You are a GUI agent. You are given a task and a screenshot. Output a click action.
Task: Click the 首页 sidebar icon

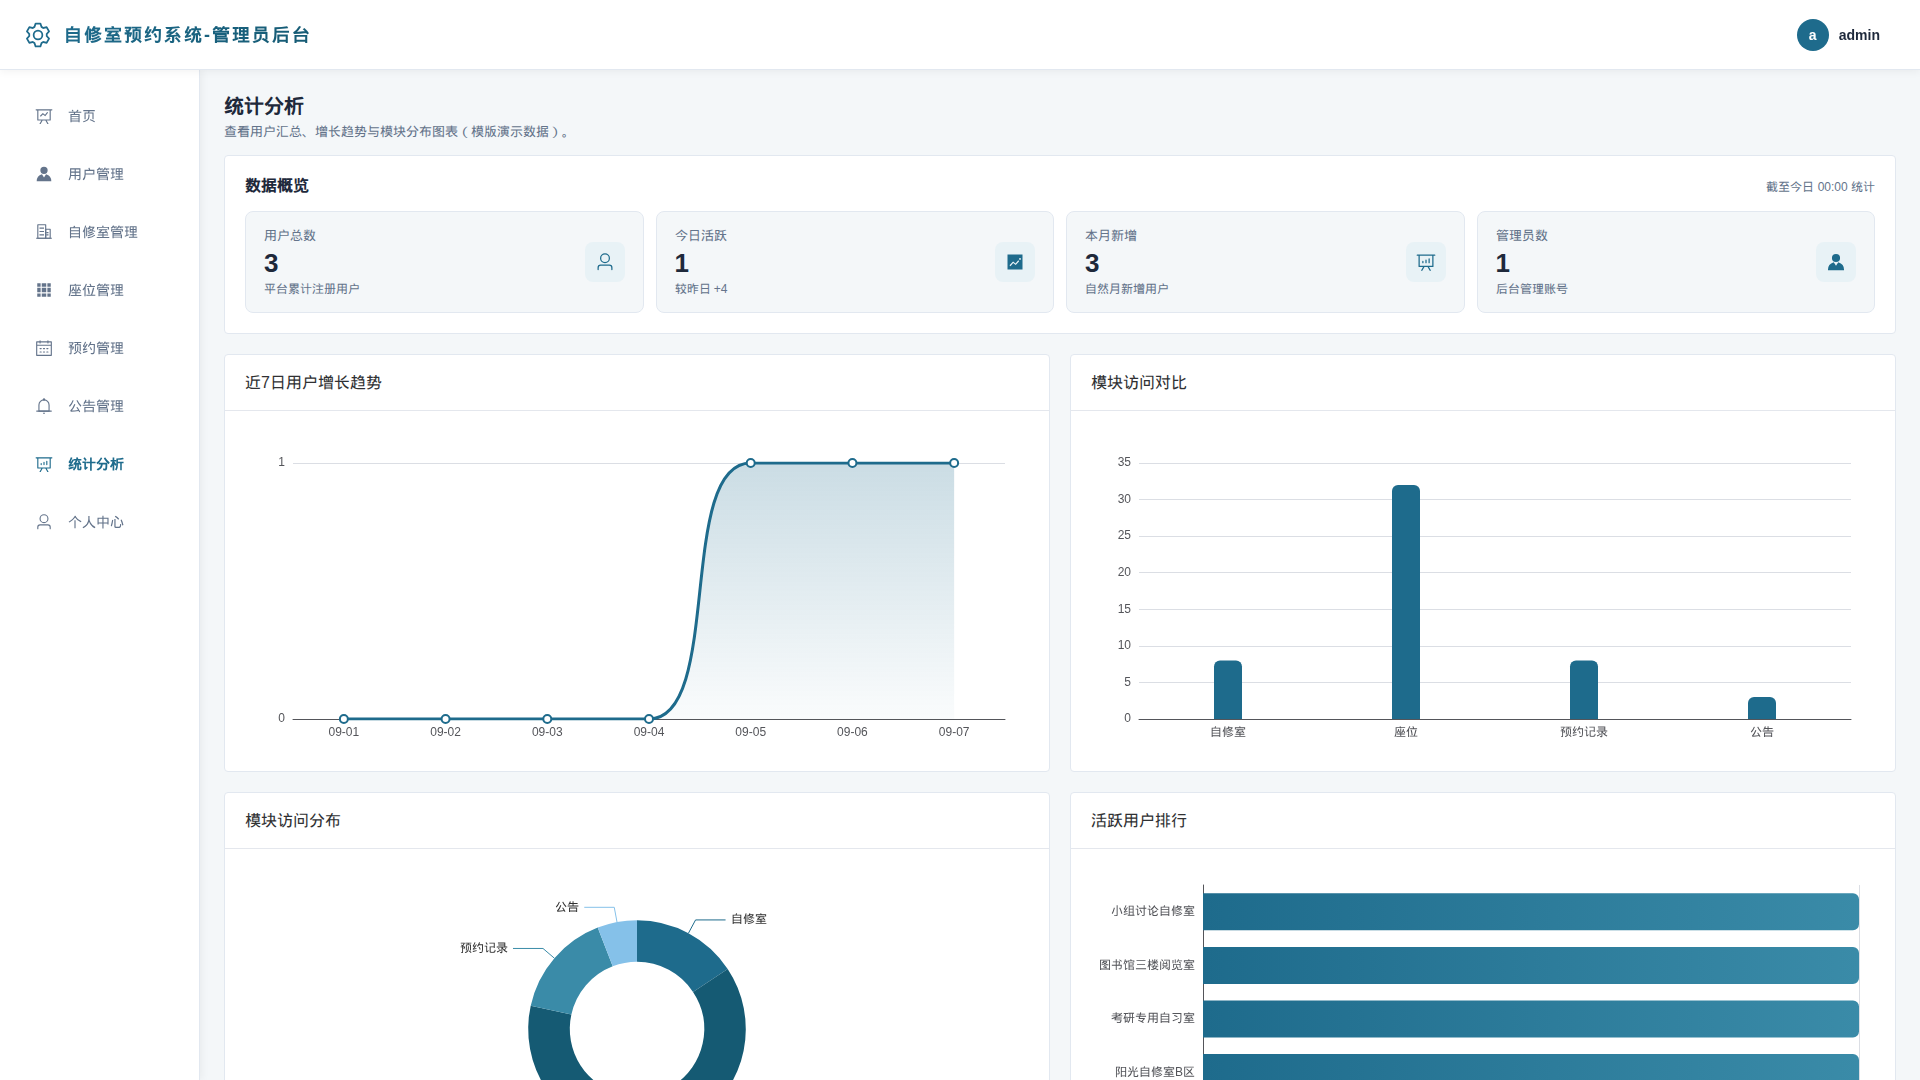click(x=44, y=116)
